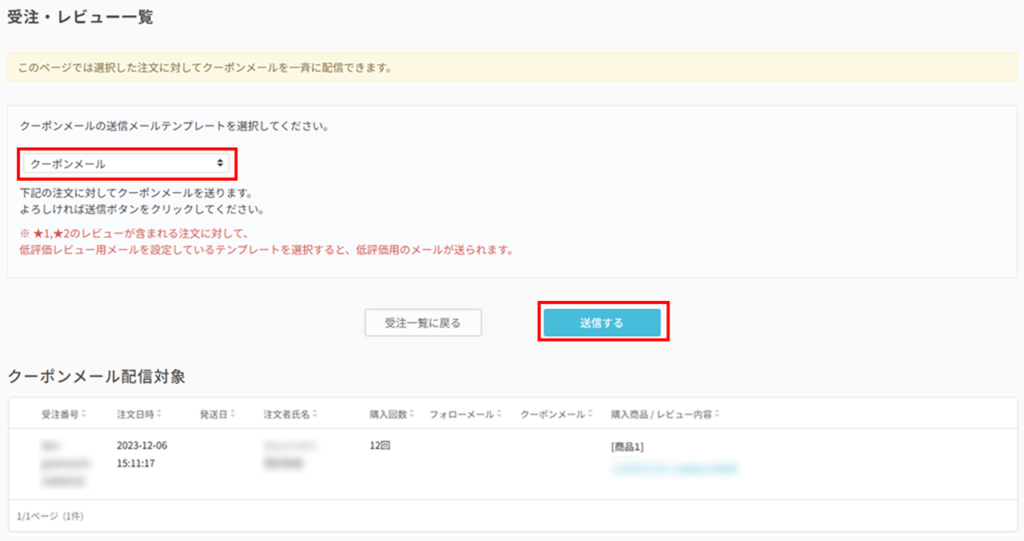Select the 12回 purchase count cell
Image resolution: width=1024 pixels, height=541 pixels.
click(381, 446)
